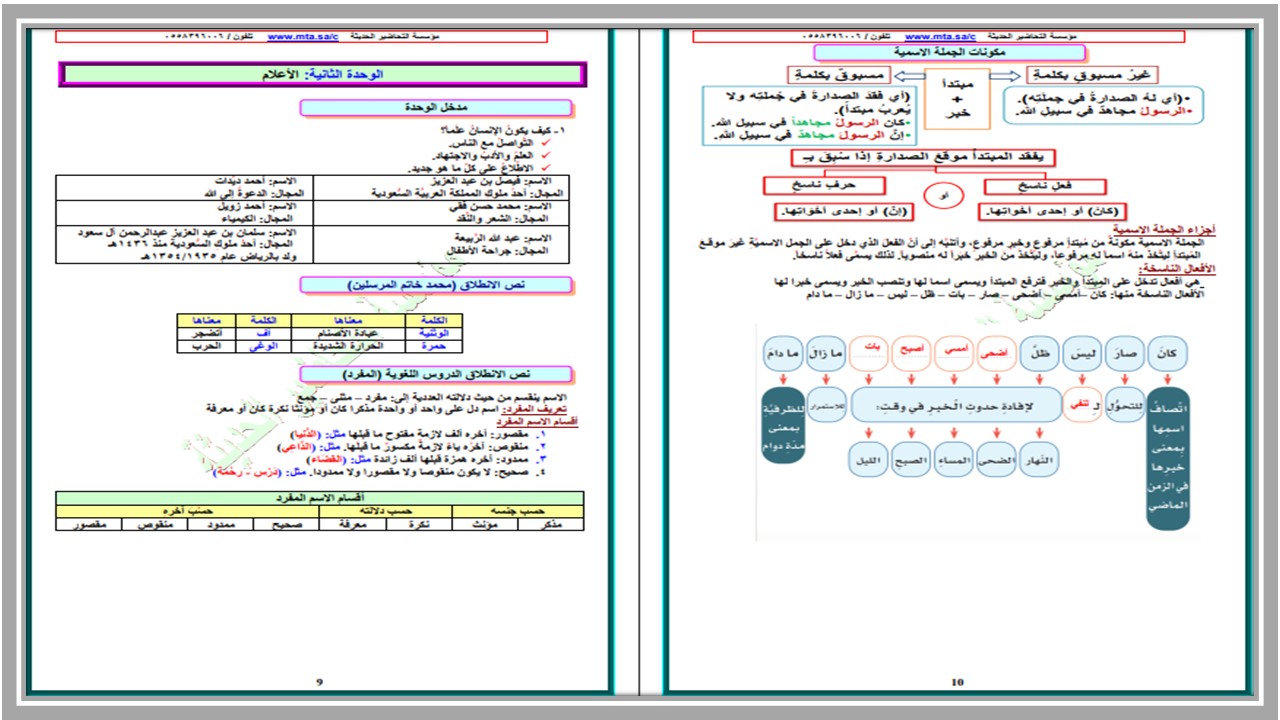Select the meaning 'أتضجر'
Screen dimensions: 1280x720
[x=208, y=332]
